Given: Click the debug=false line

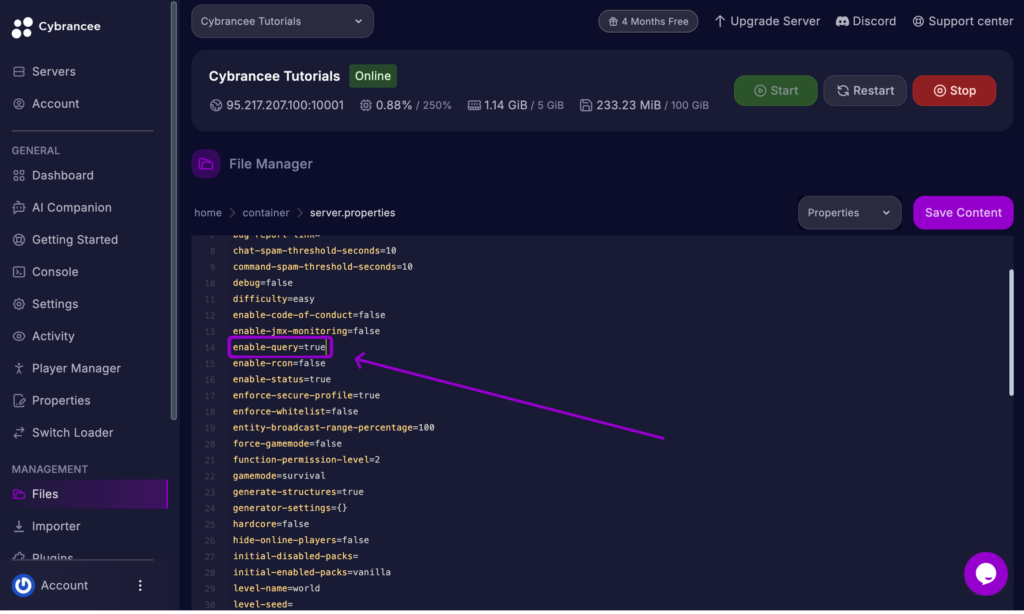Looking at the screenshot, I should click(263, 283).
